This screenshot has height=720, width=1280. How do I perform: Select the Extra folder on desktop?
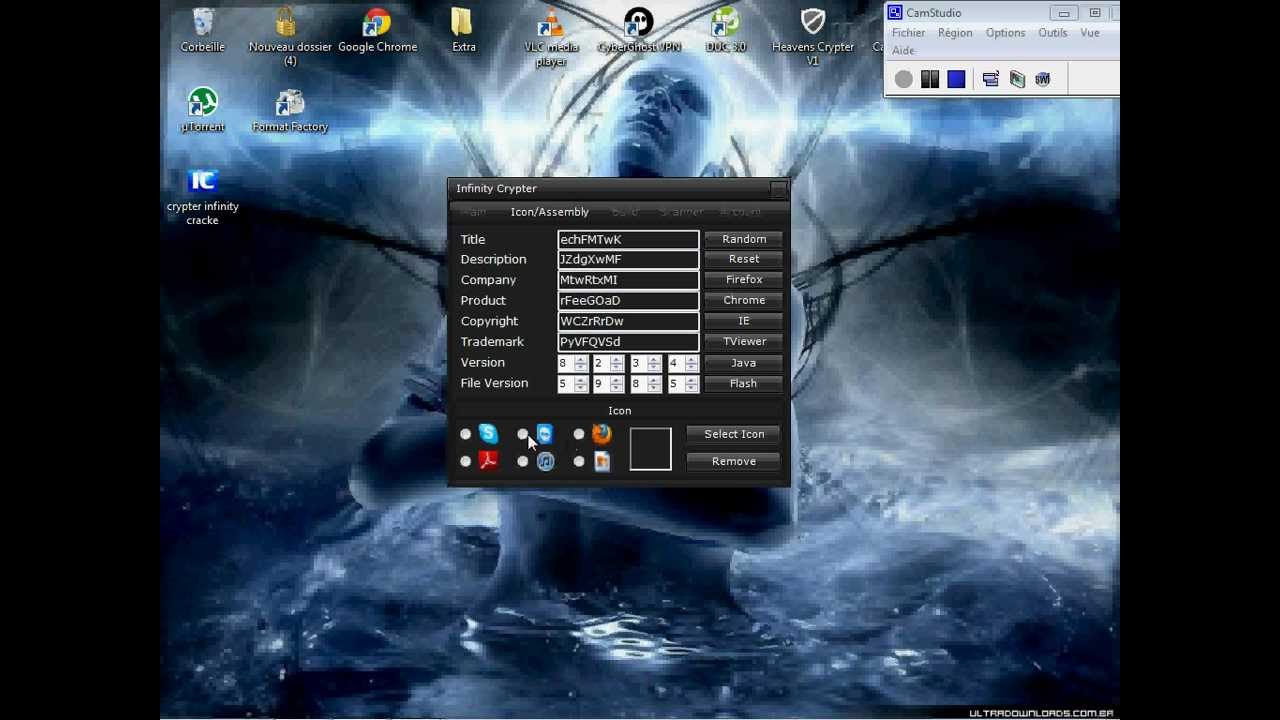coord(464,31)
